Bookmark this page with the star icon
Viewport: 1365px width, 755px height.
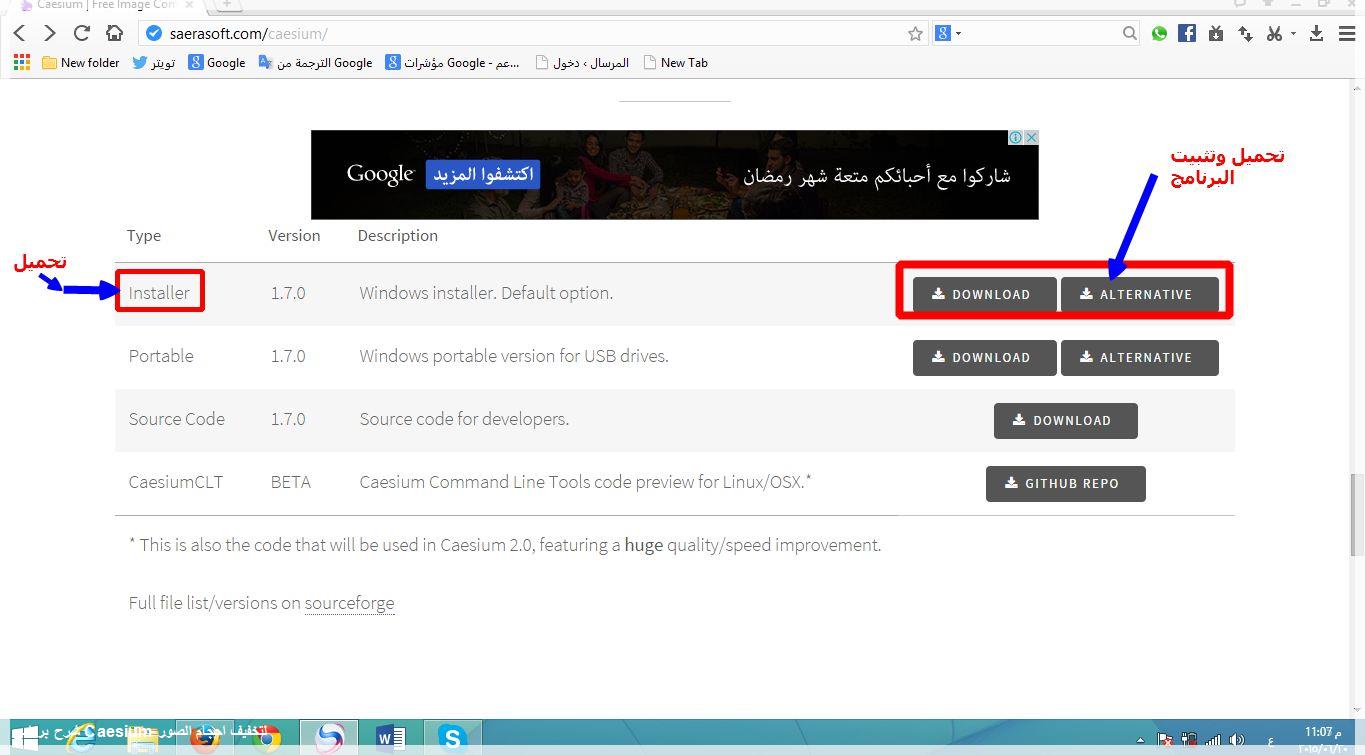point(915,33)
